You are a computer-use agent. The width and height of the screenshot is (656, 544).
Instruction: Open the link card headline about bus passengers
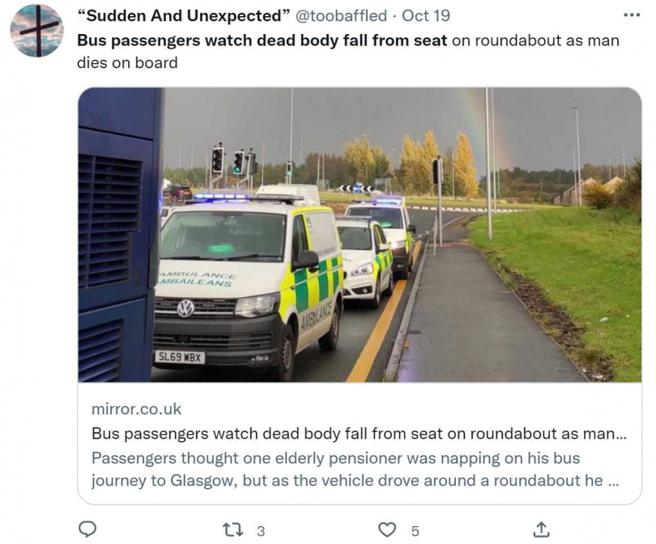[359, 434]
